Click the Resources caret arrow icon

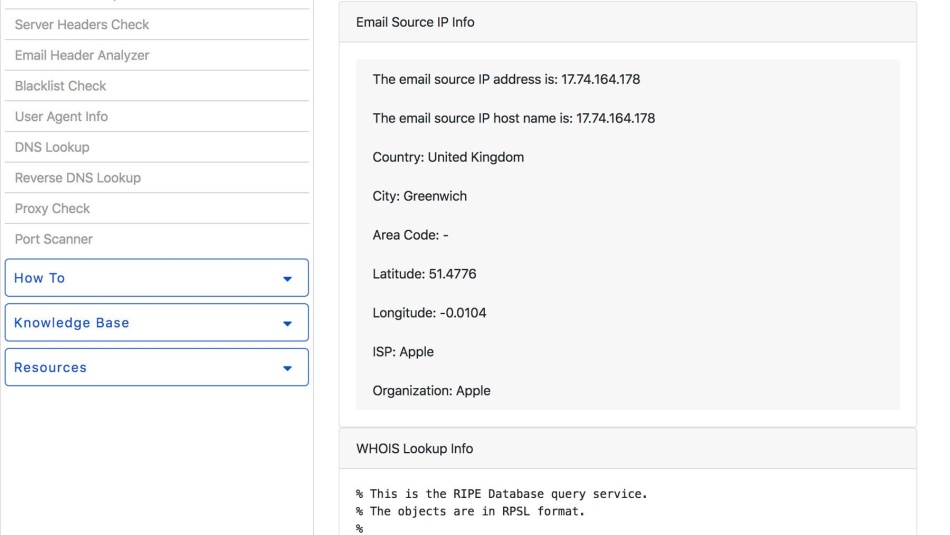287,368
